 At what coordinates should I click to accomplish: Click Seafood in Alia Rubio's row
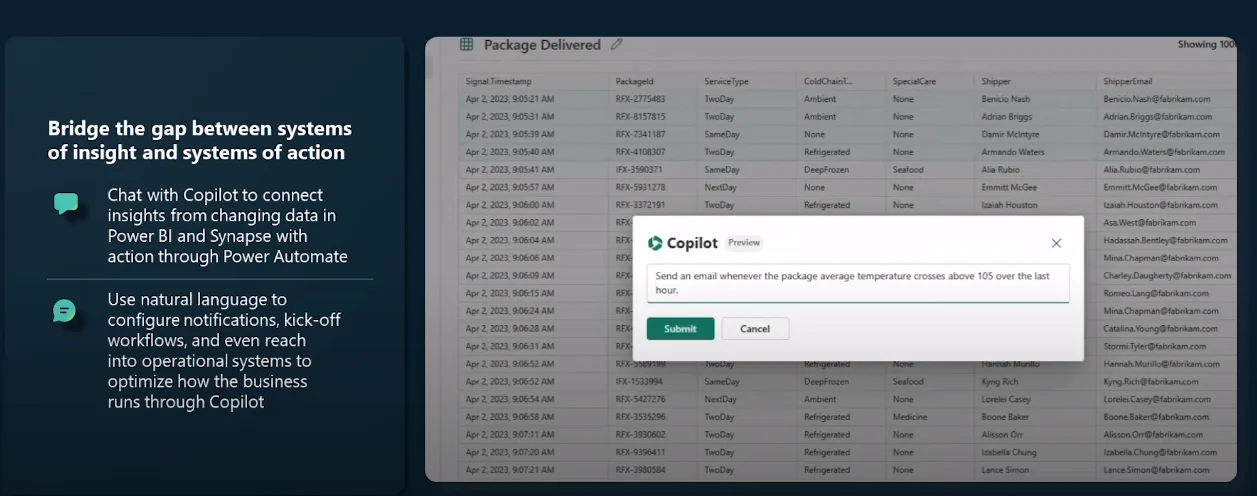(908, 170)
